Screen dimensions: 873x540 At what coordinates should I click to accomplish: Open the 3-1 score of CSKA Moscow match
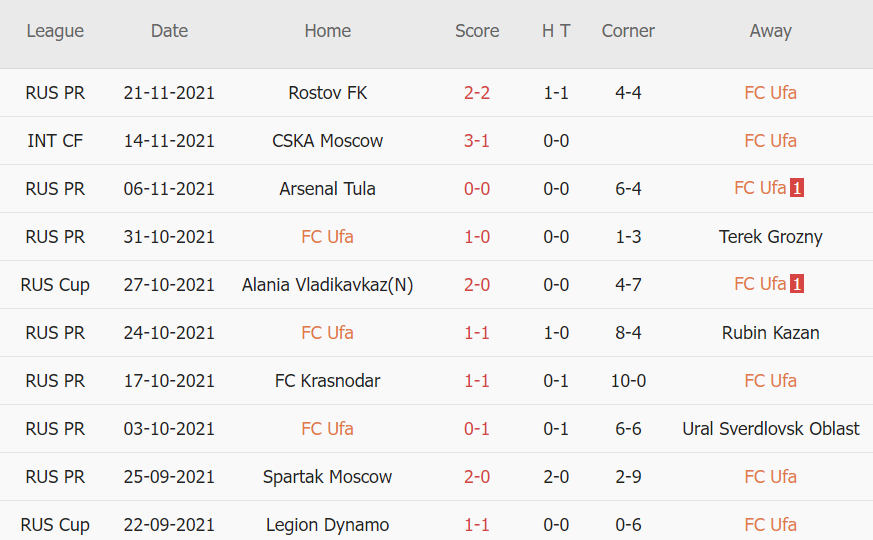476,141
